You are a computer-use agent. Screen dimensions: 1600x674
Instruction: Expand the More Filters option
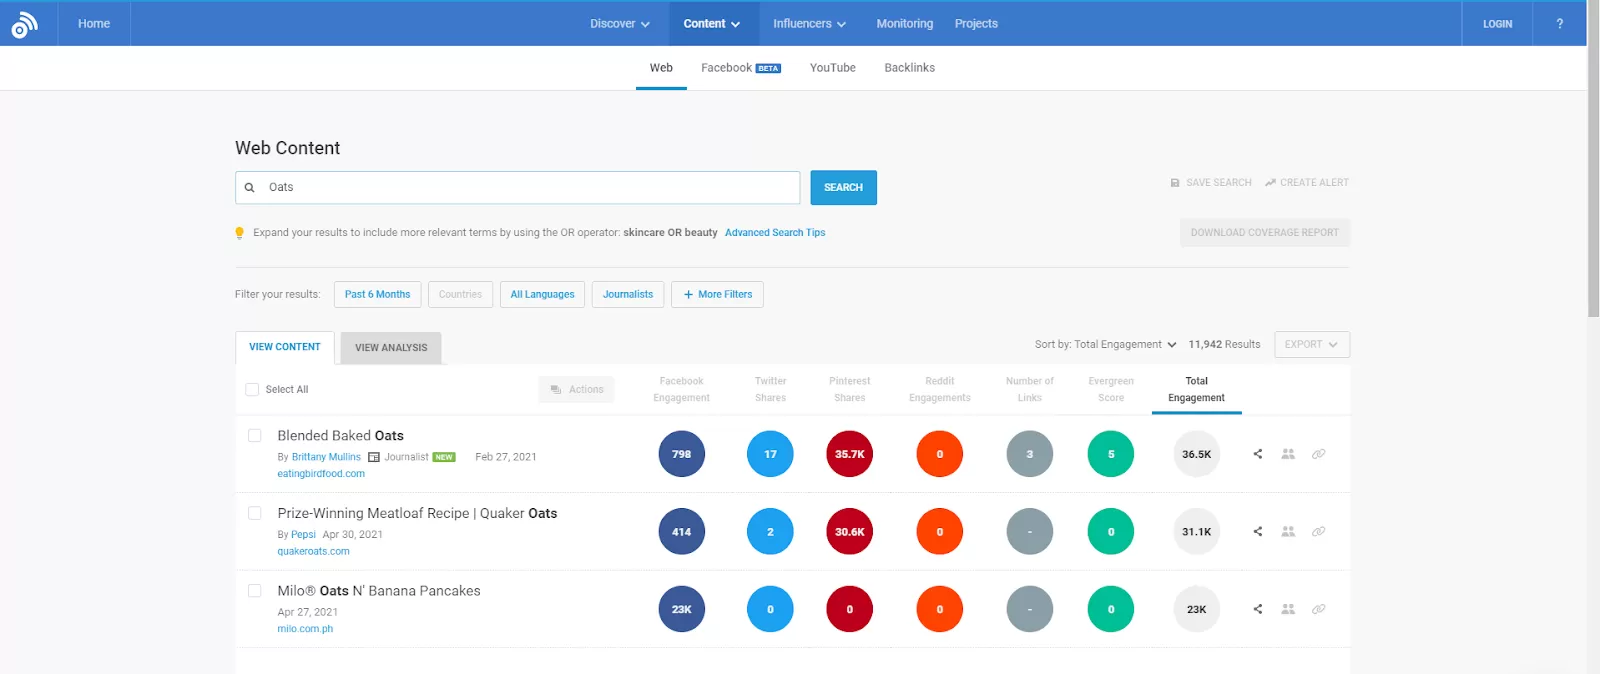point(717,295)
